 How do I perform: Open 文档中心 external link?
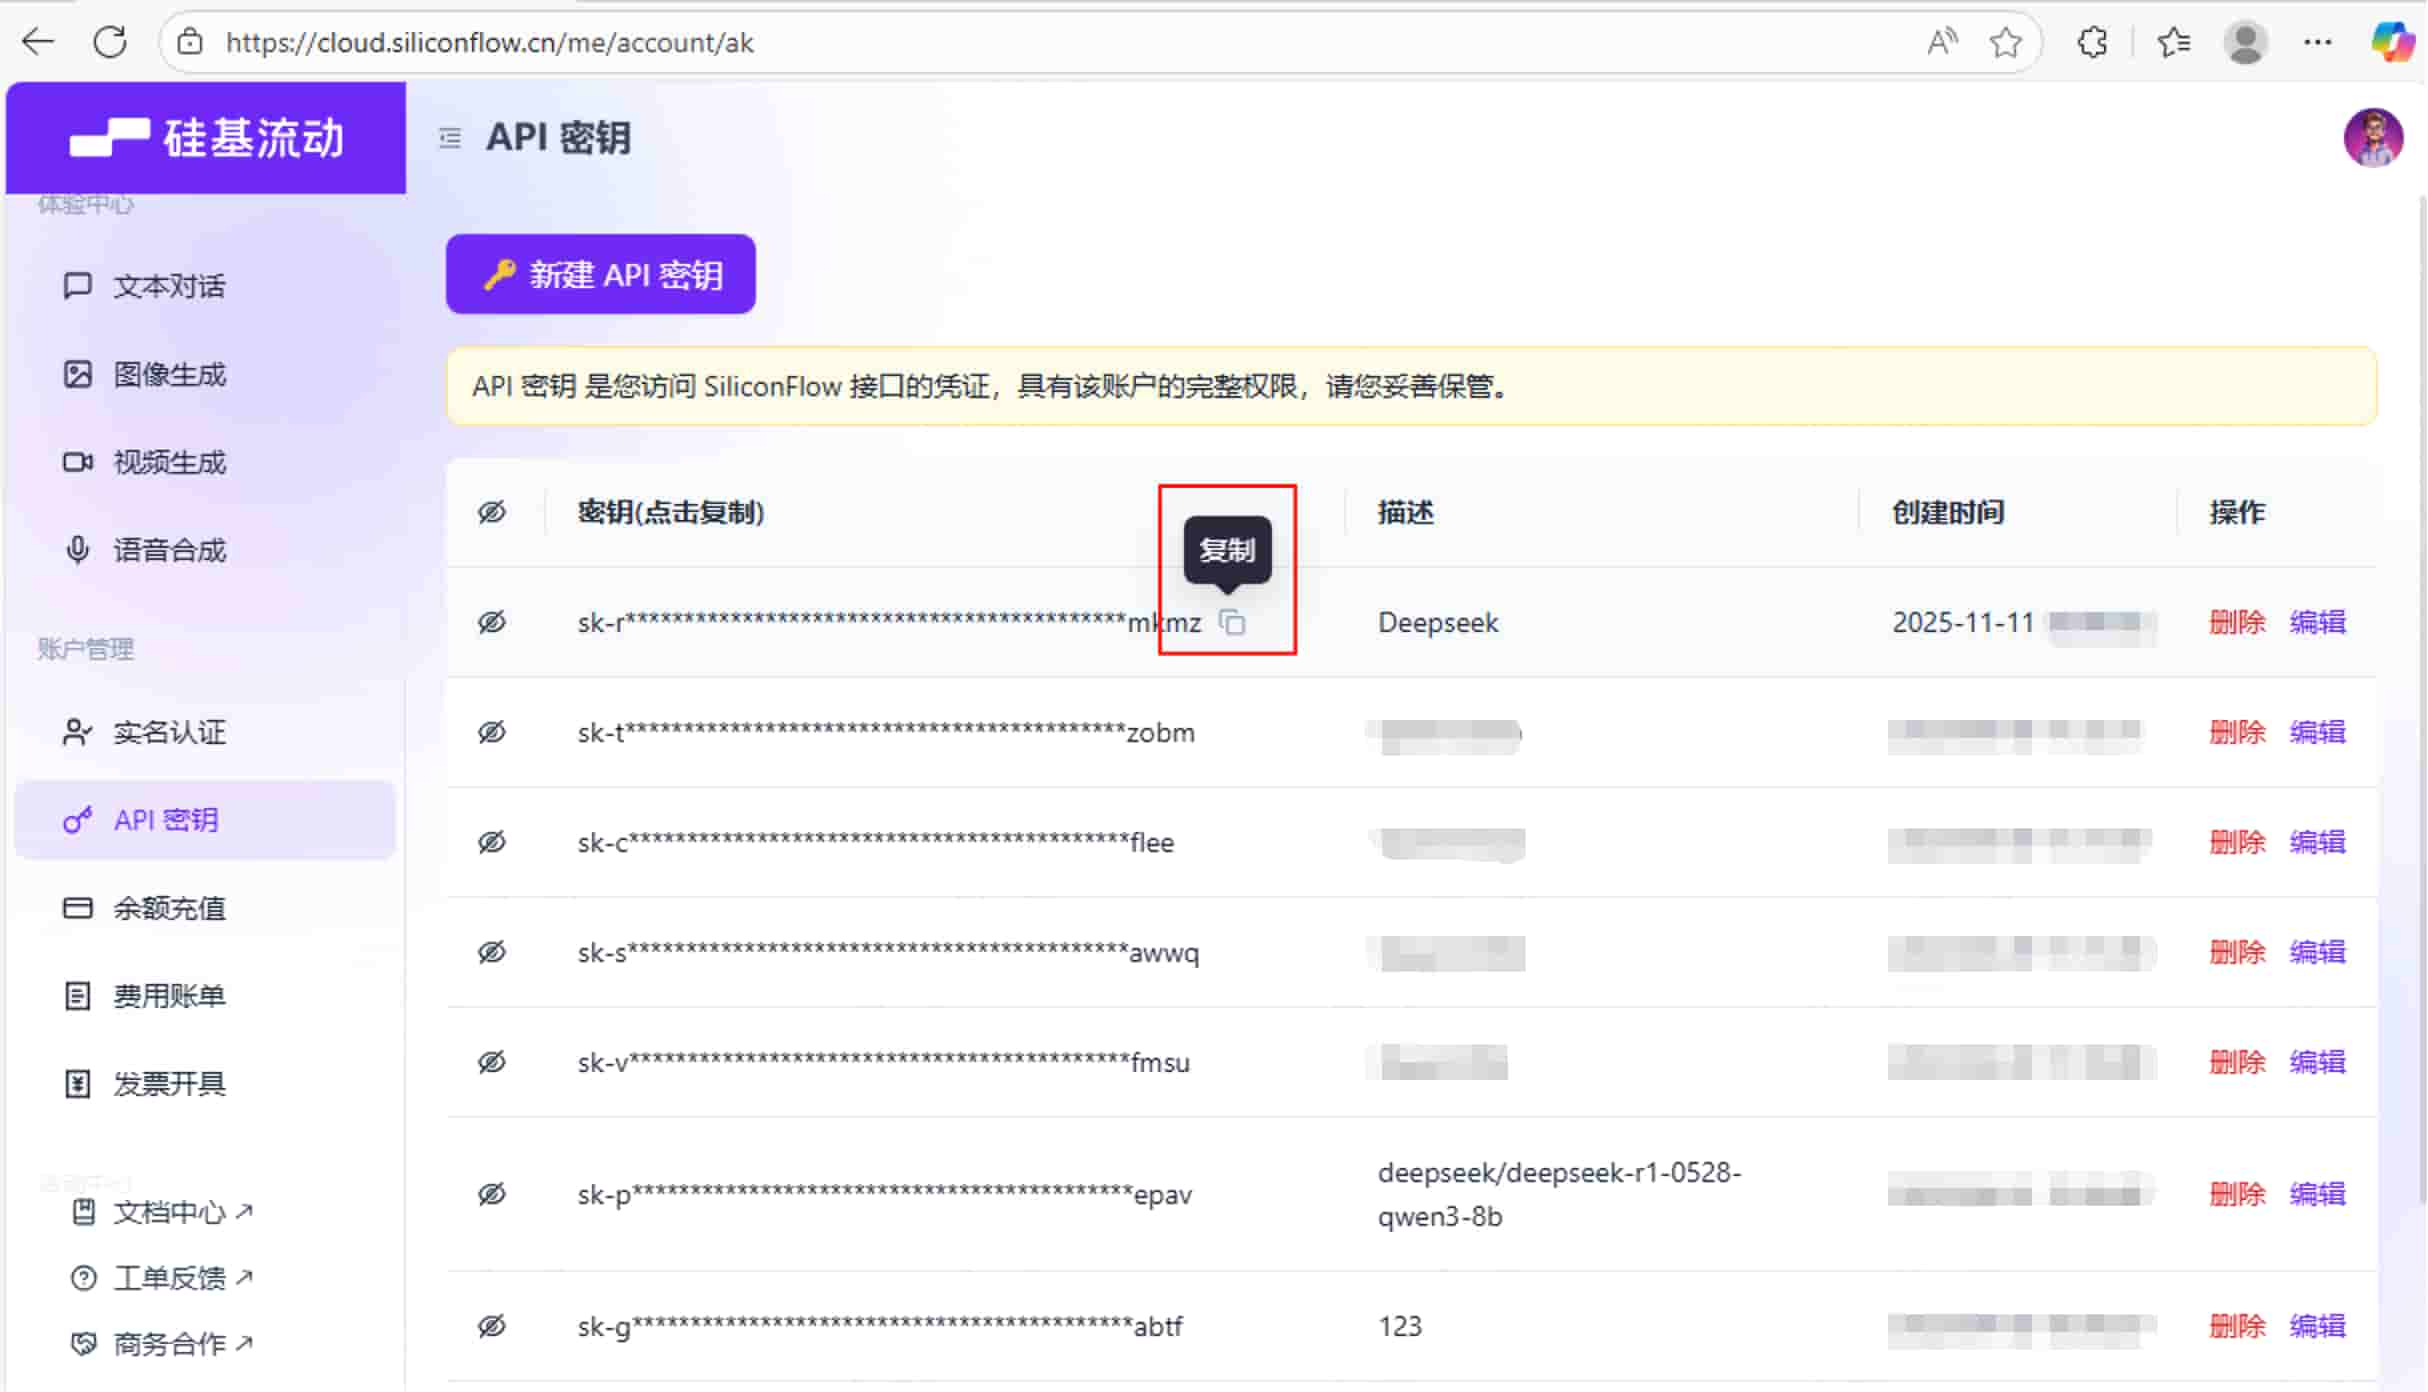tap(180, 1211)
